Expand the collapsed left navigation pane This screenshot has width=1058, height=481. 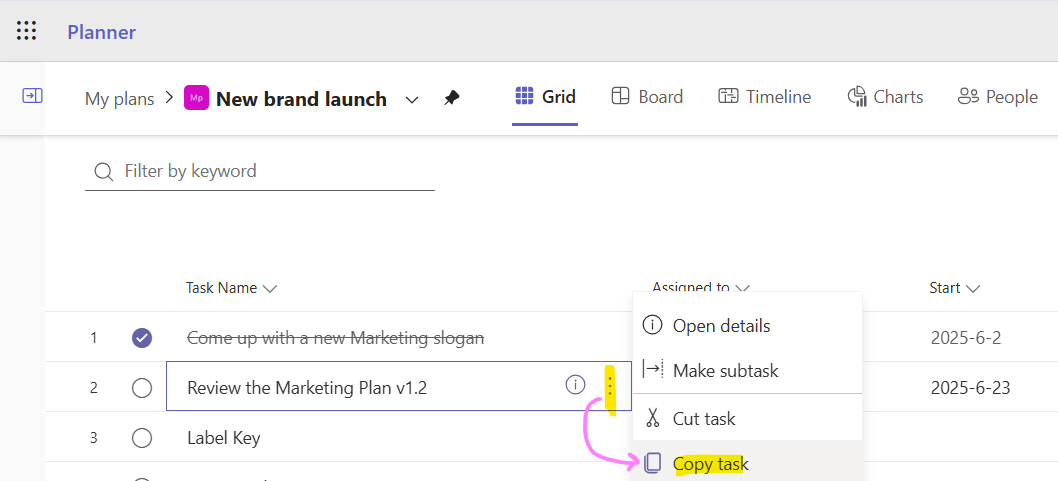[32, 96]
